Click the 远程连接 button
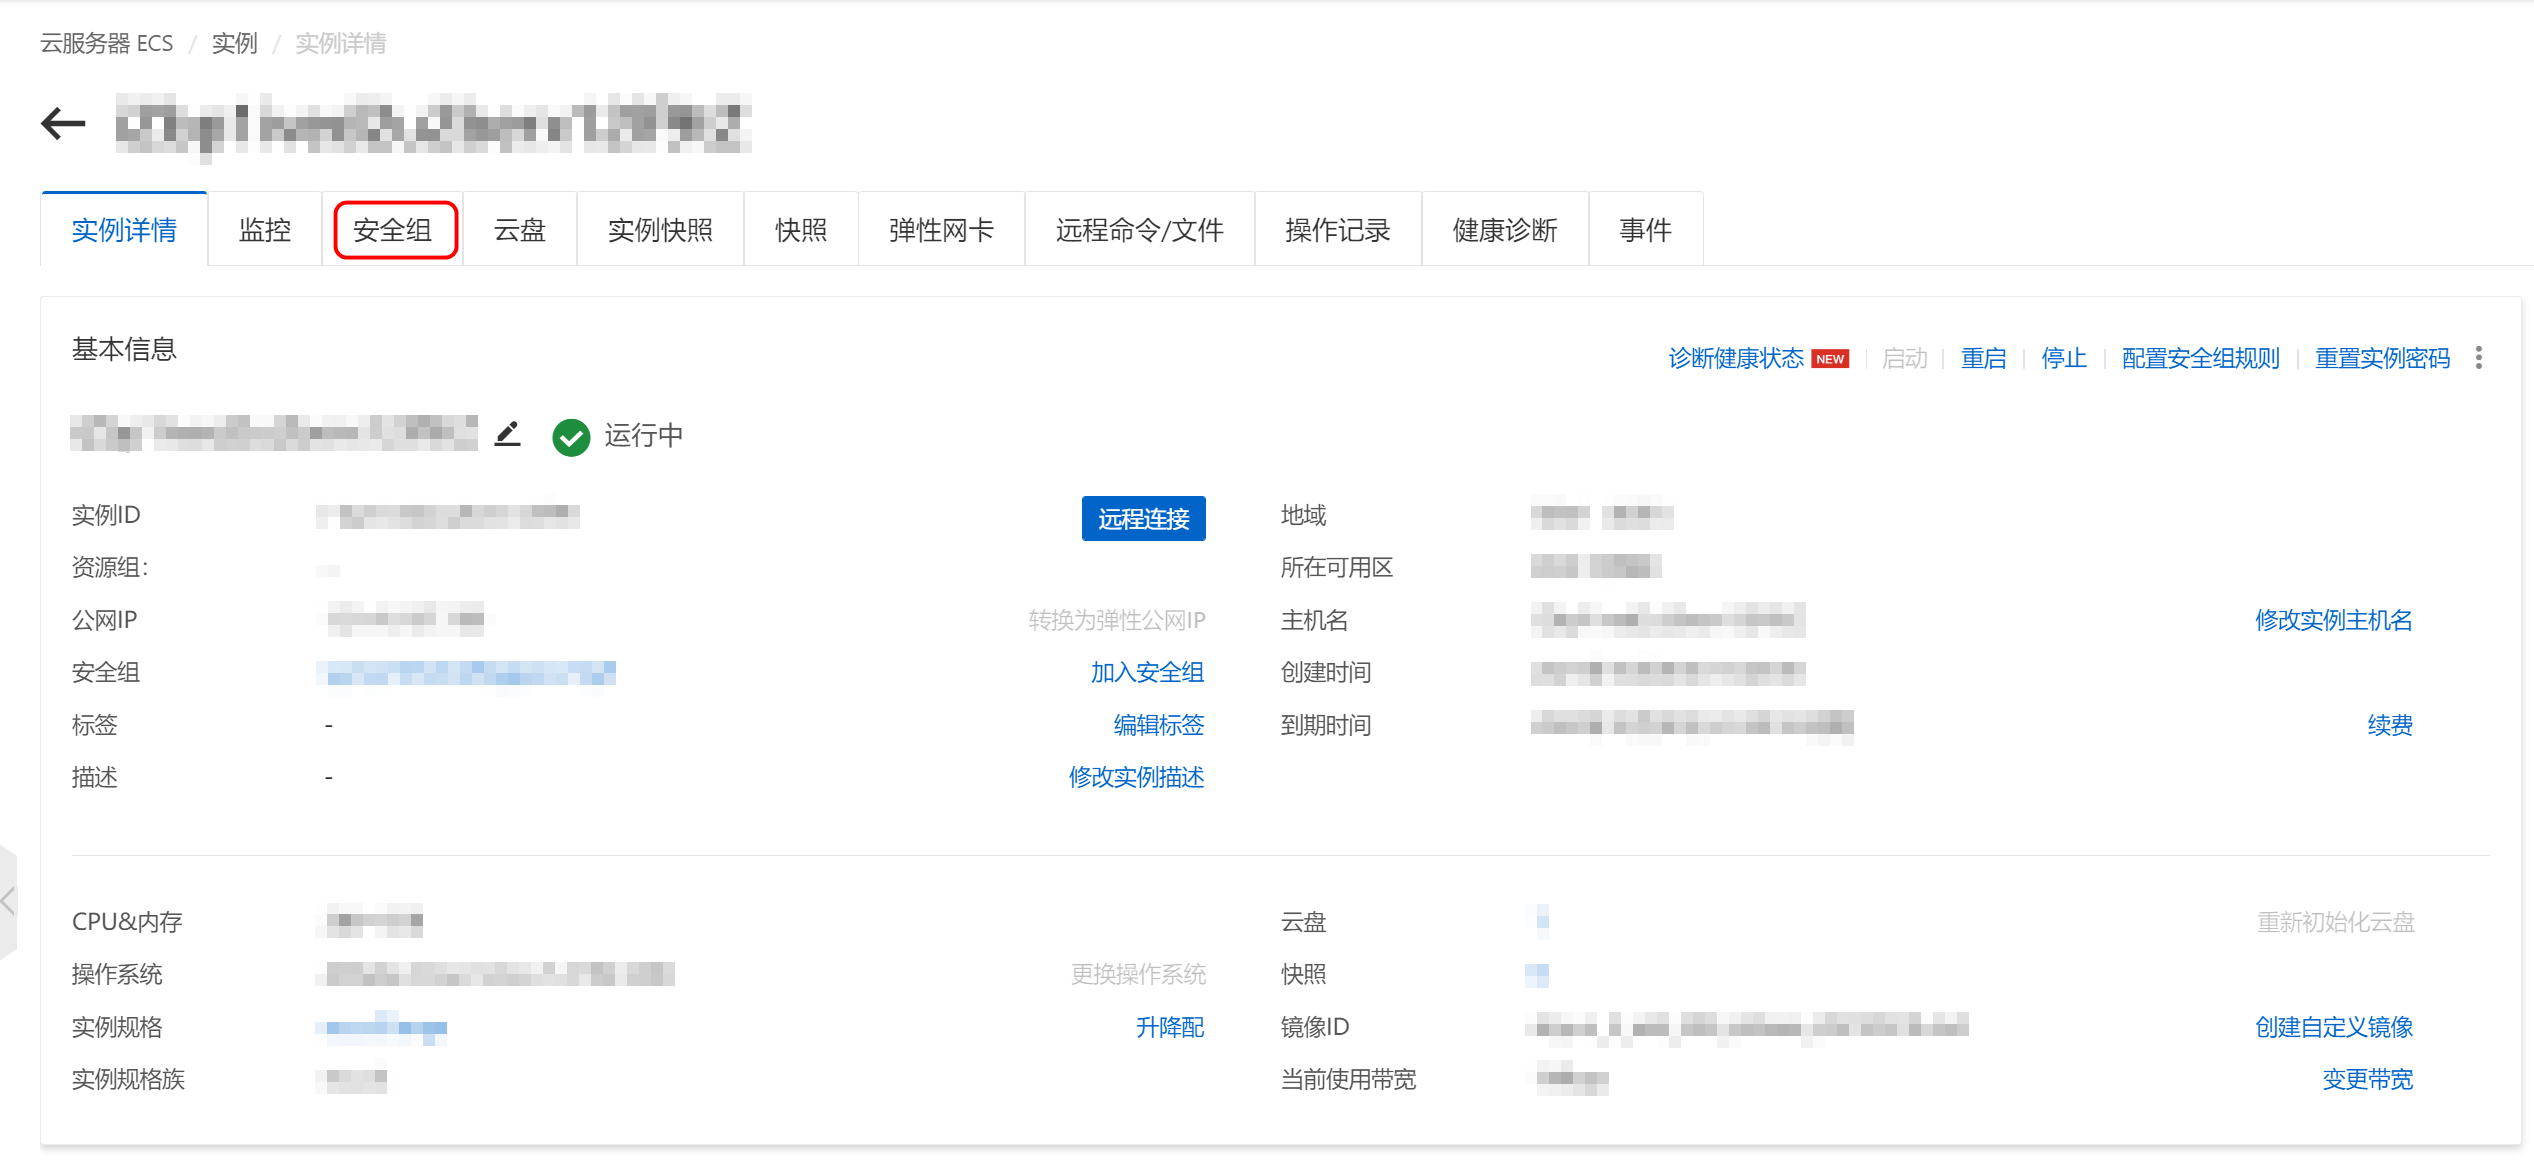Image resolution: width=2534 pixels, height=1164 pixels. (x=1143, y=518)
